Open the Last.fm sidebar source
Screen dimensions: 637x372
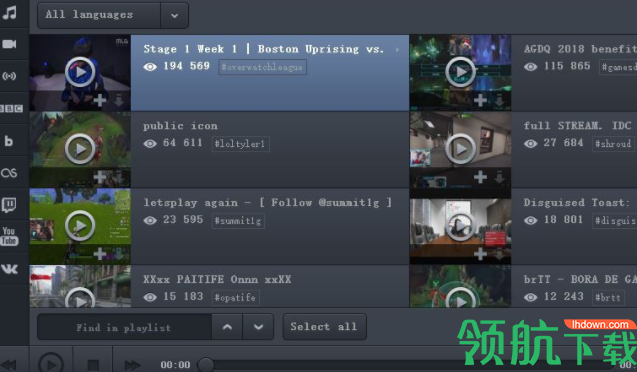[9, 173]
